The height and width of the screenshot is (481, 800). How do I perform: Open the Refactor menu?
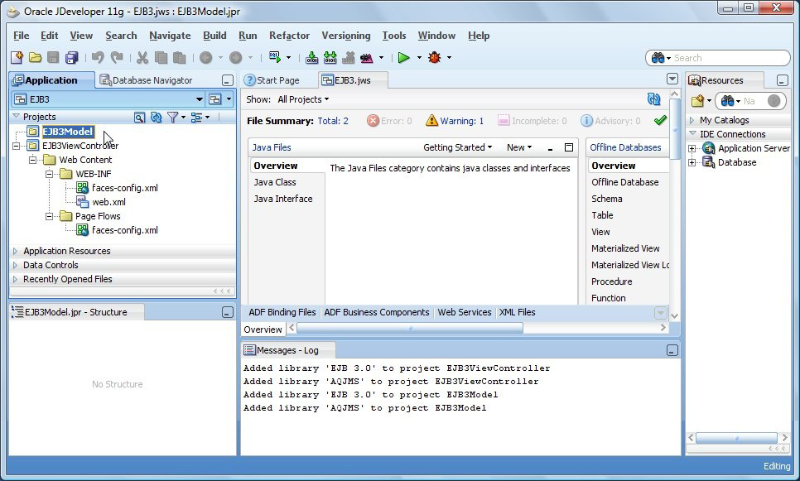point(289,36)
